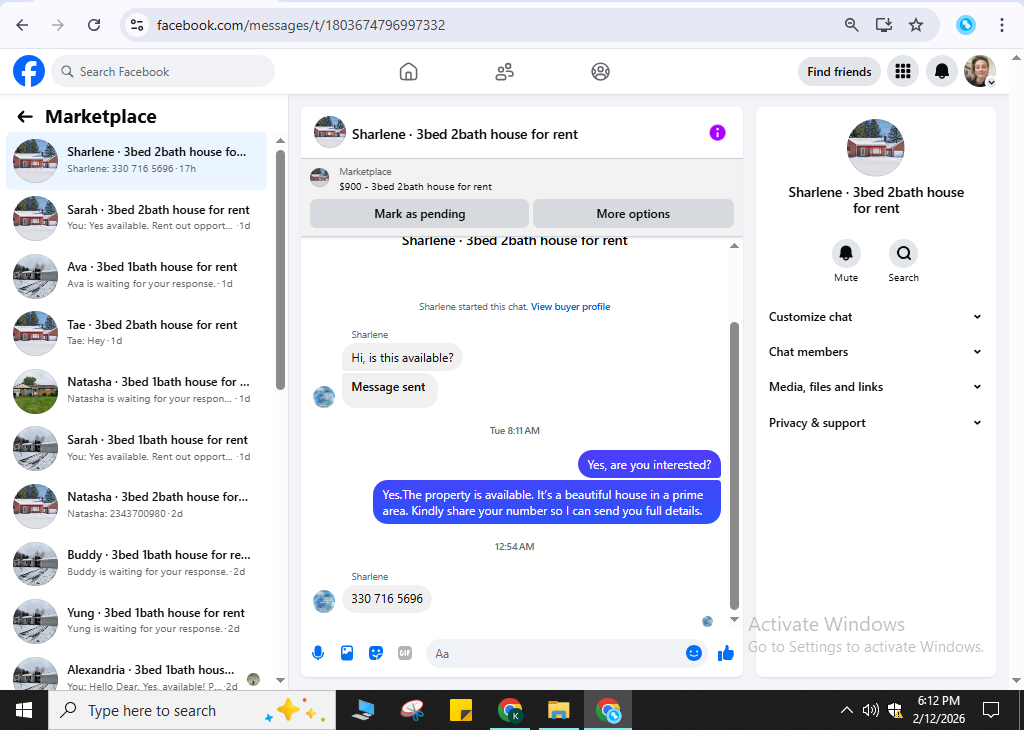This screenshot has height=730, width=1024.
Task: Open the browser zoom magnifier icon
Action: pyautogui.click(x=851, y=25)
